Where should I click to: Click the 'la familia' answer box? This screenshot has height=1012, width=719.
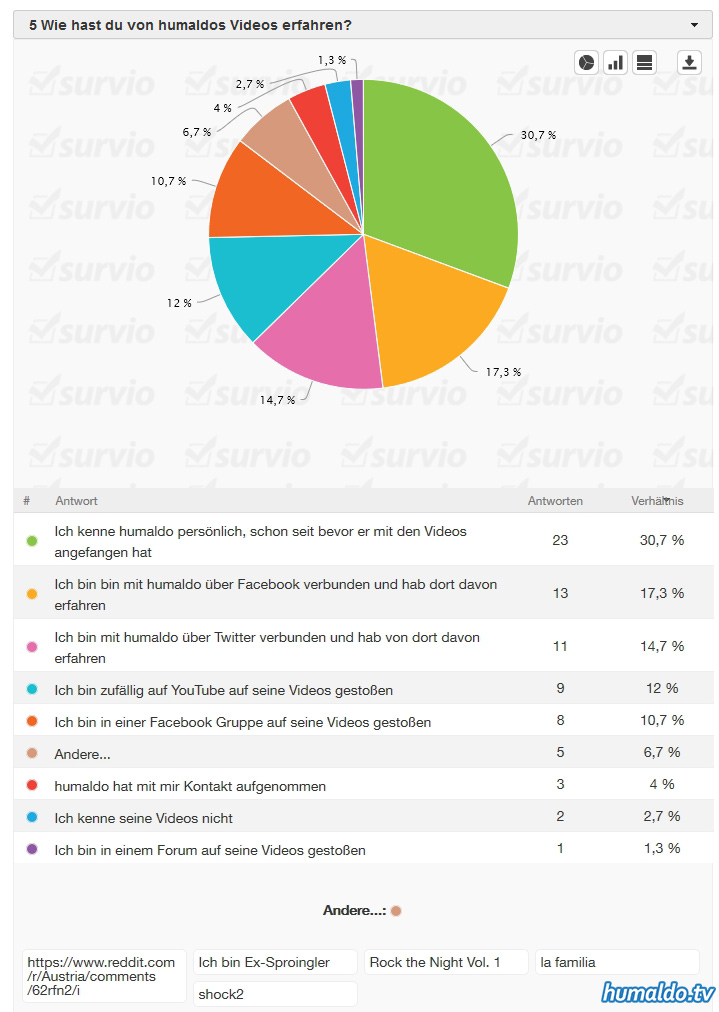click(x=617, y=963)
